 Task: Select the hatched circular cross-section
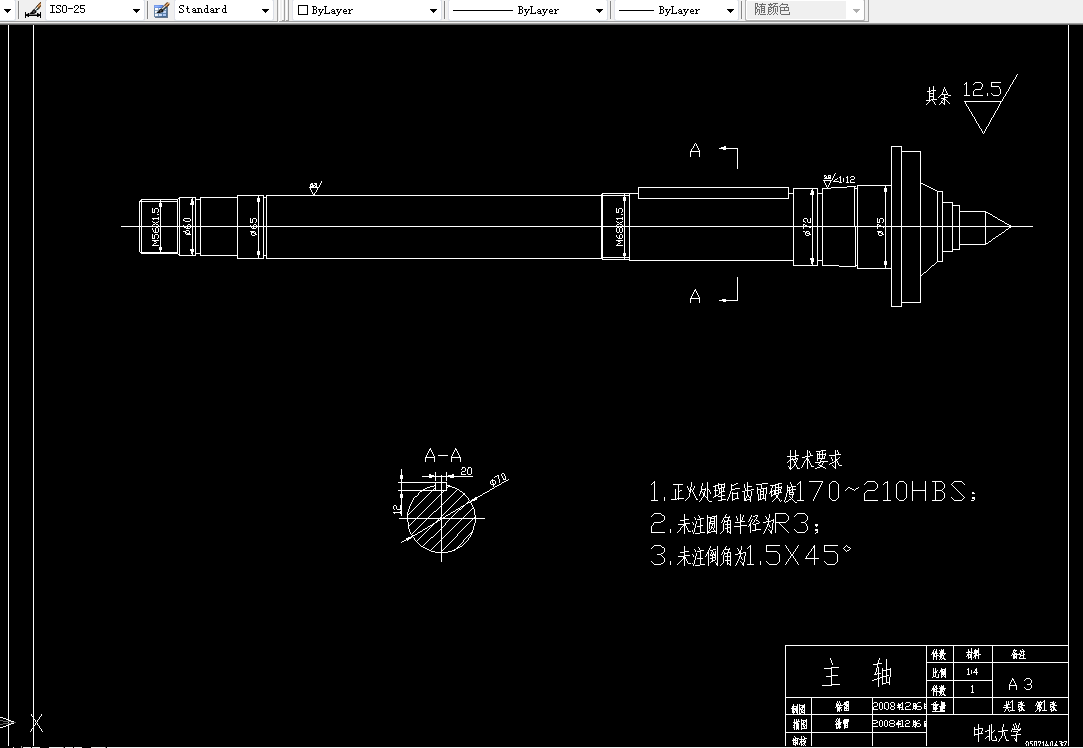coord(441,517)
